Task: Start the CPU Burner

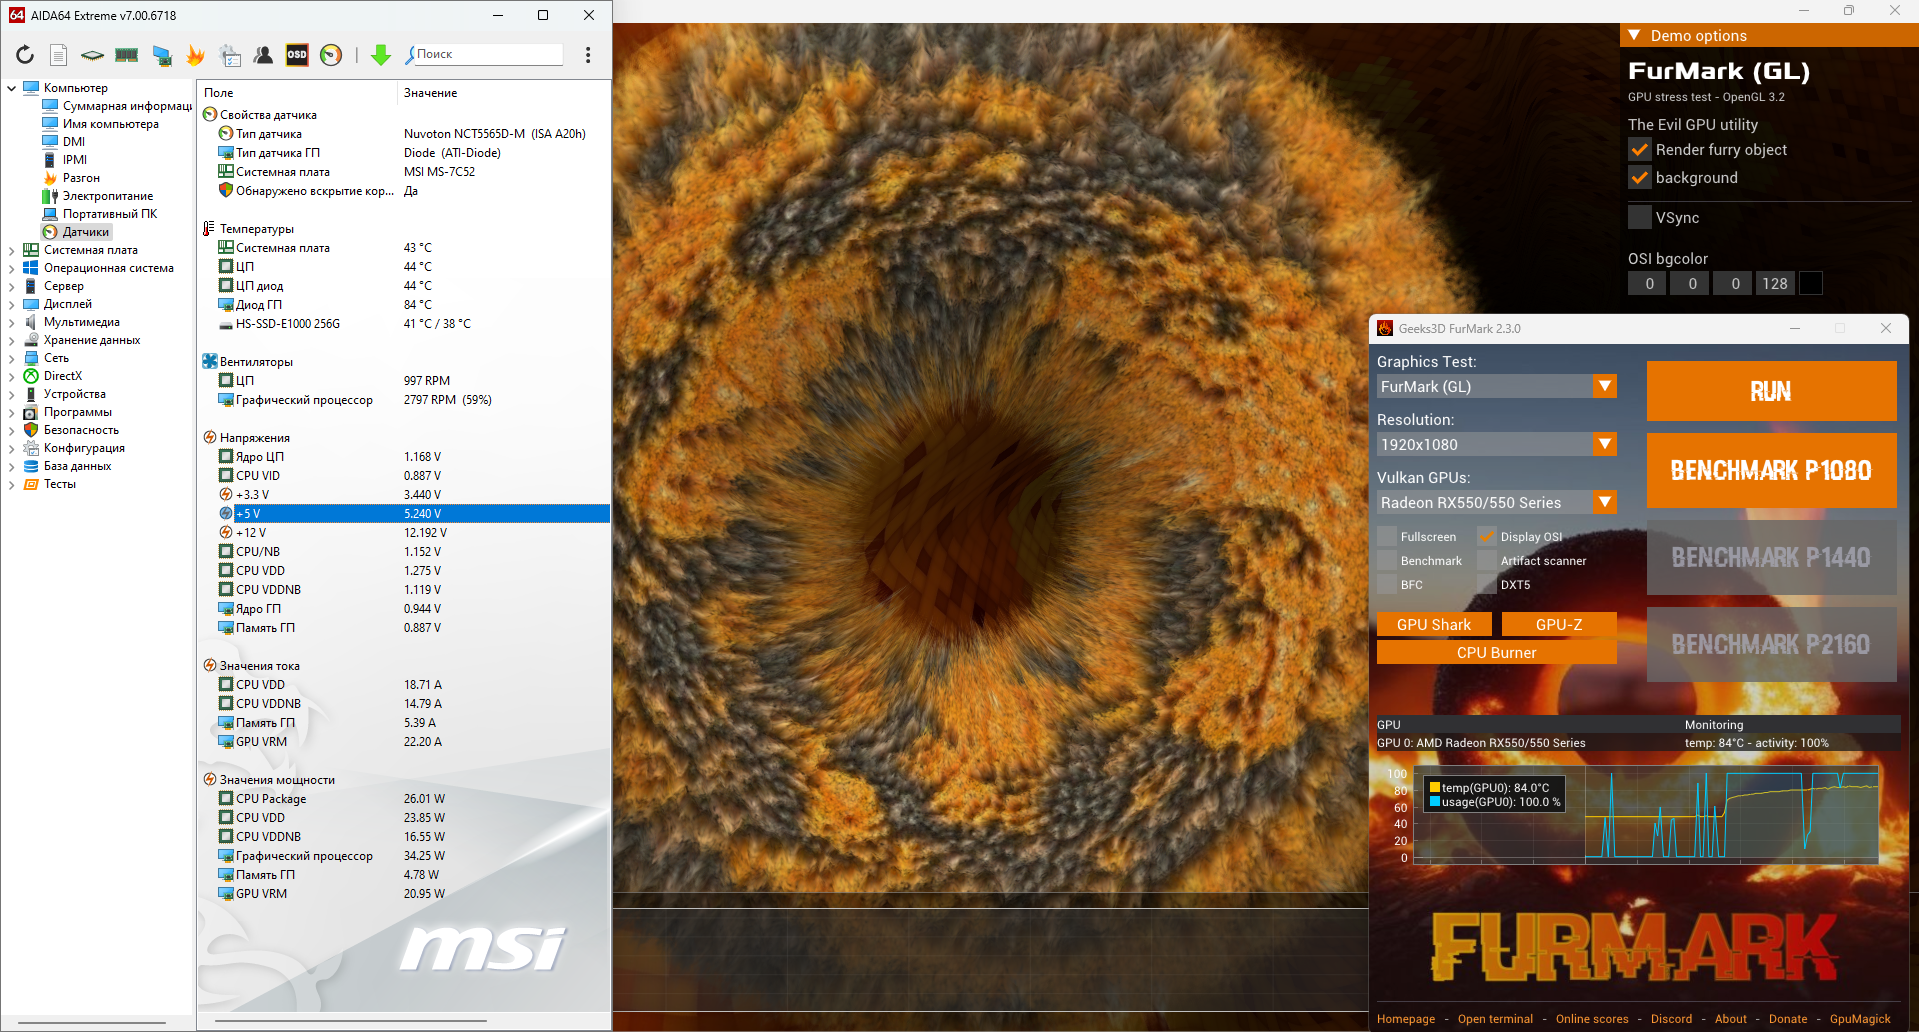Action: [1497, 652]
